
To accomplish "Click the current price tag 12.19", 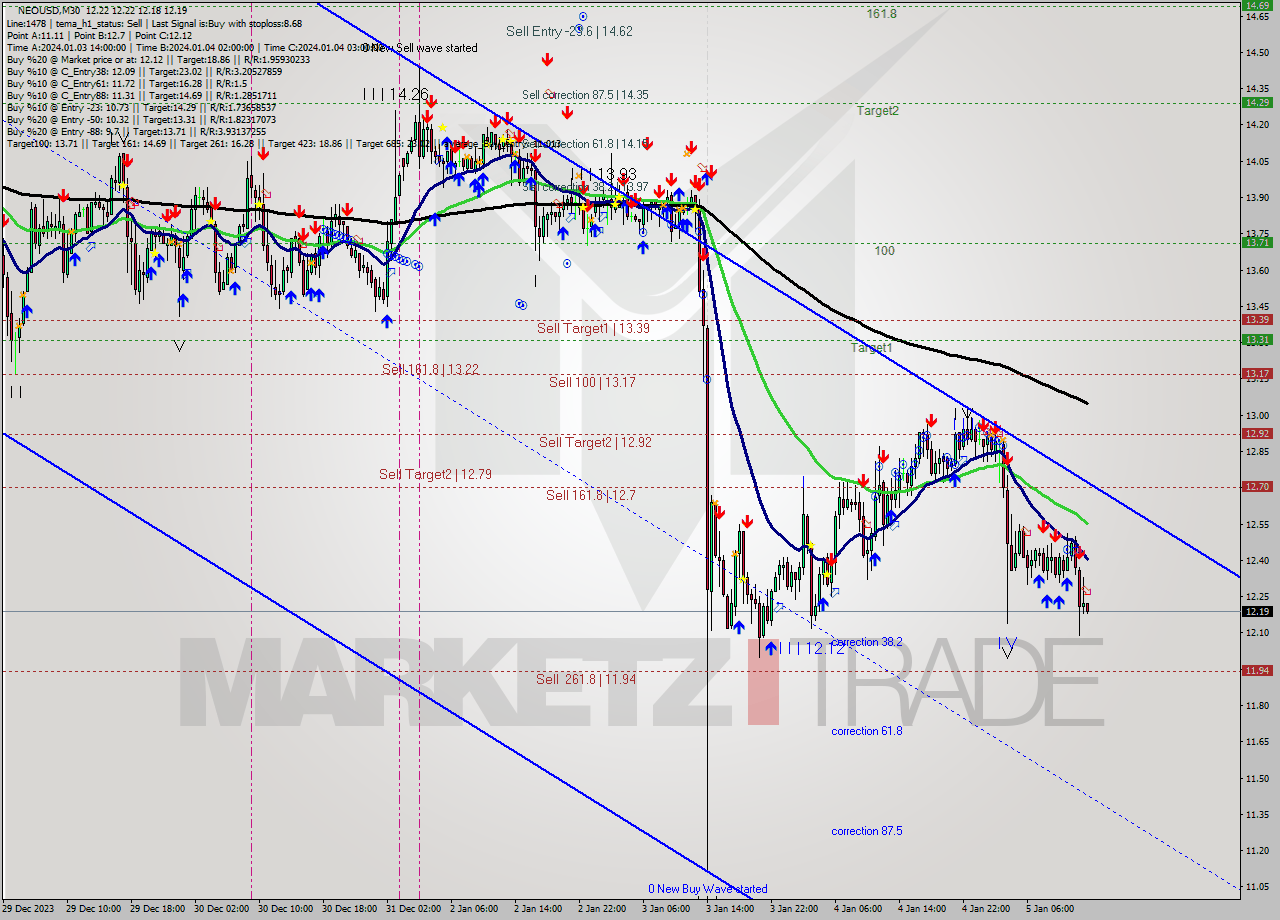I will coord(1257,611).
